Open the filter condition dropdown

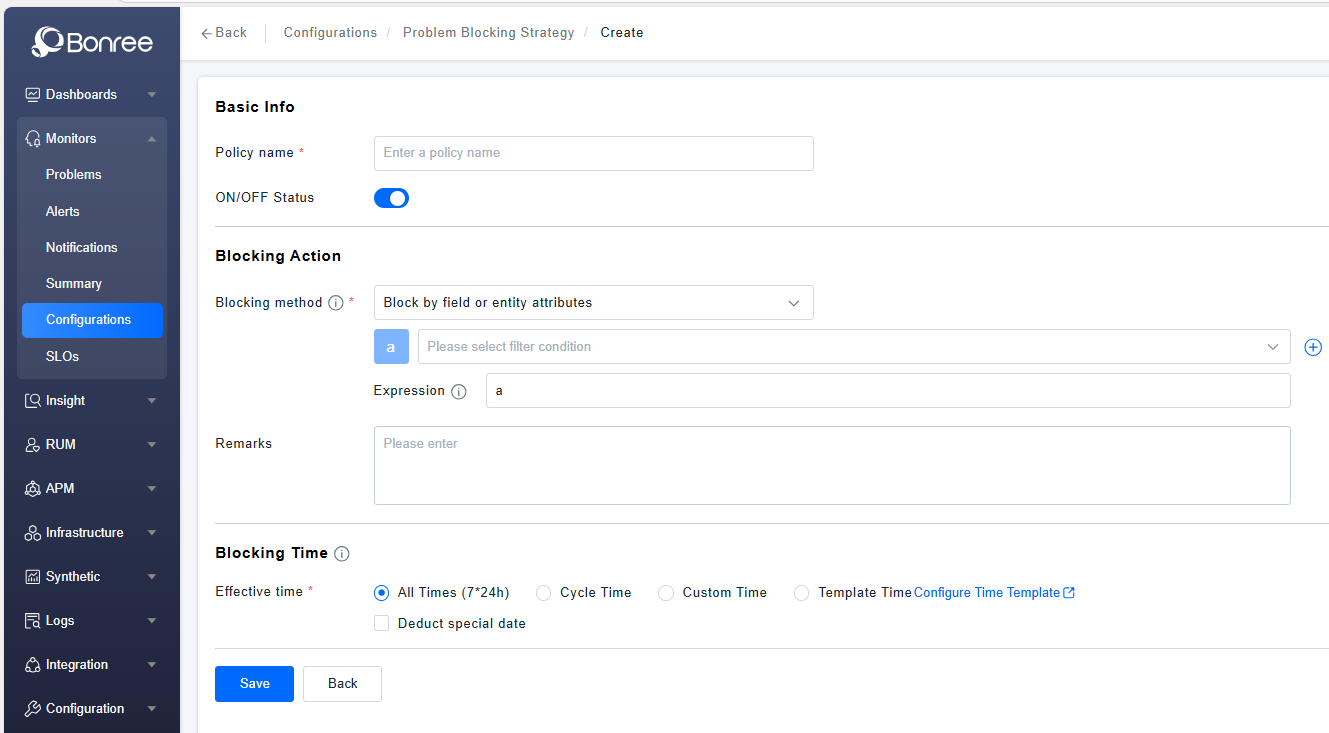pyautogui.click(x=853, y=347)
